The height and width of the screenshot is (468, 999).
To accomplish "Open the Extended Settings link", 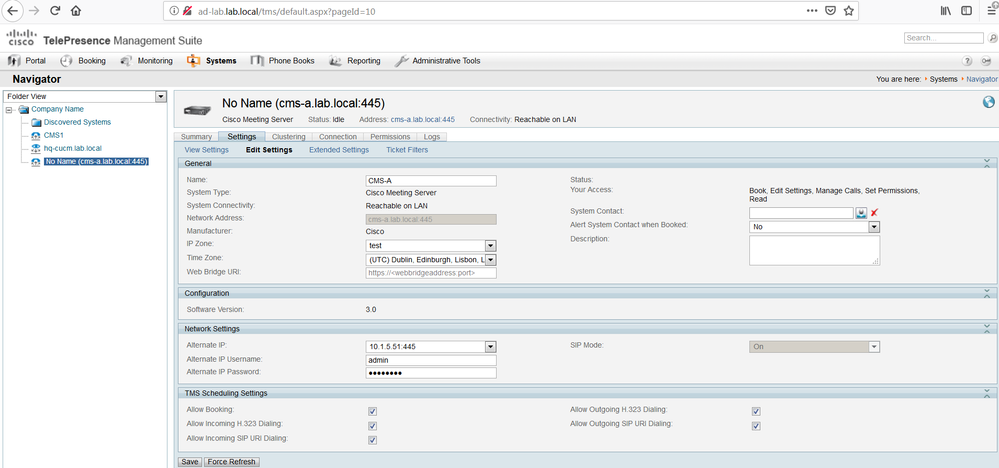I will pos(339,150).
